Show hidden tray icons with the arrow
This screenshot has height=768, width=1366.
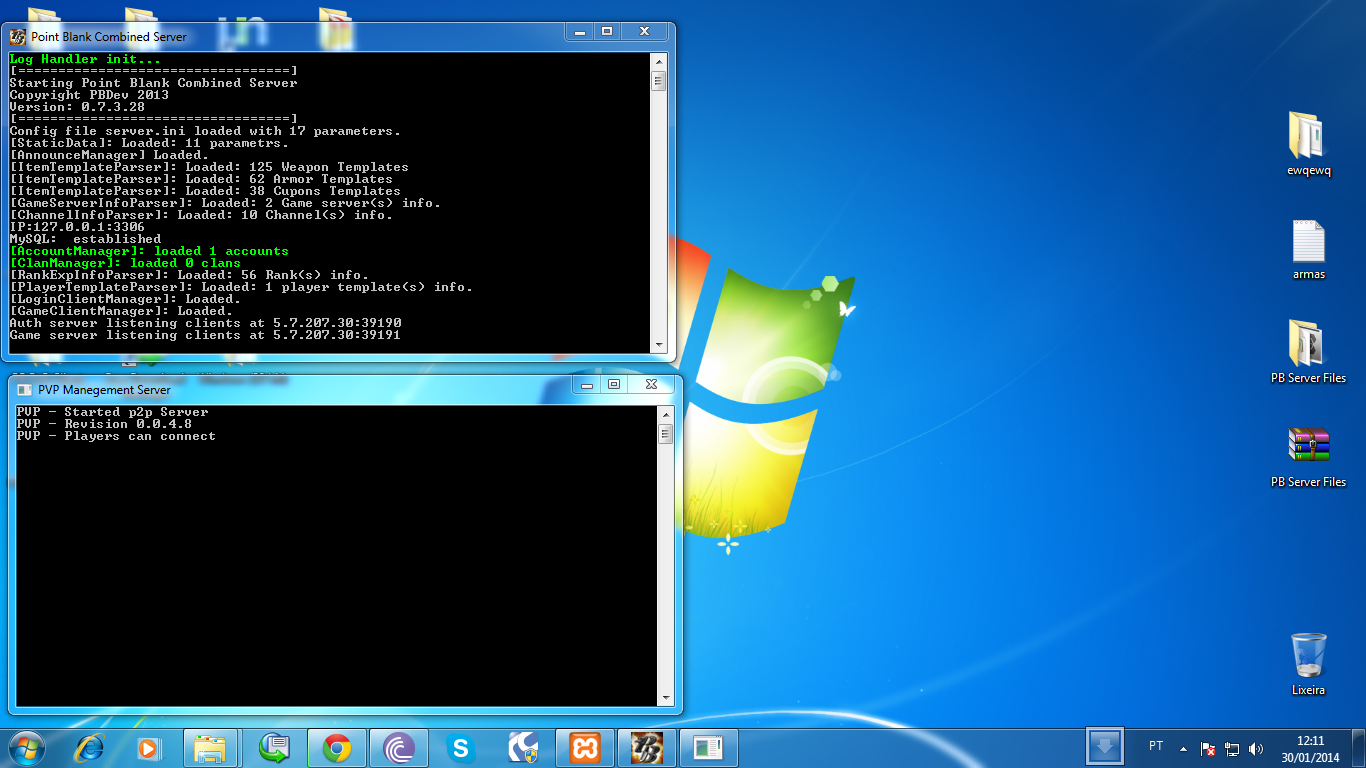click(x=1183, y=749)
